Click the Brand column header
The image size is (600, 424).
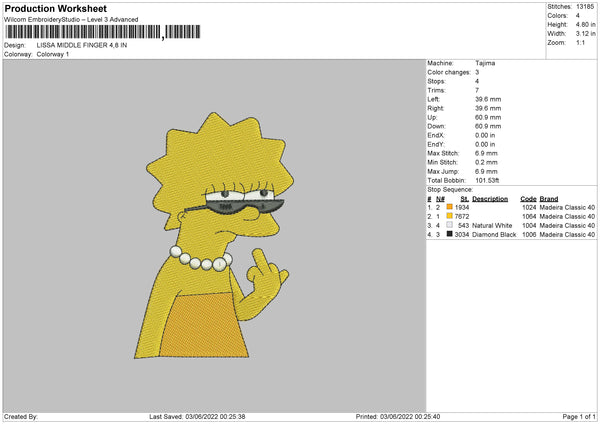549,199
